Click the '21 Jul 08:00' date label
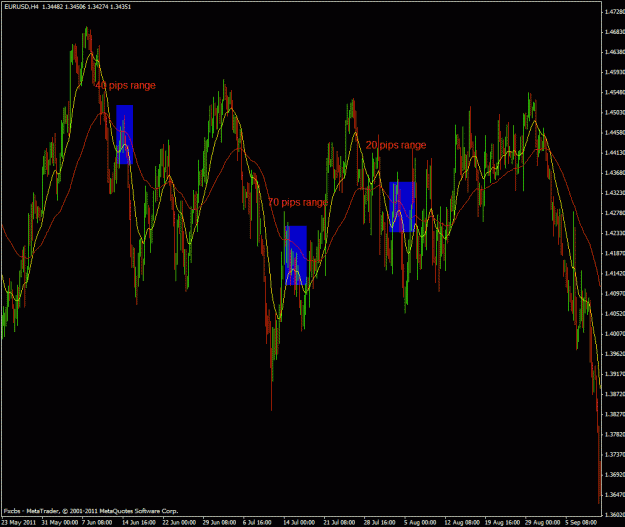The height and width of the screenshot is (527, 625). (x=339, y=522)
